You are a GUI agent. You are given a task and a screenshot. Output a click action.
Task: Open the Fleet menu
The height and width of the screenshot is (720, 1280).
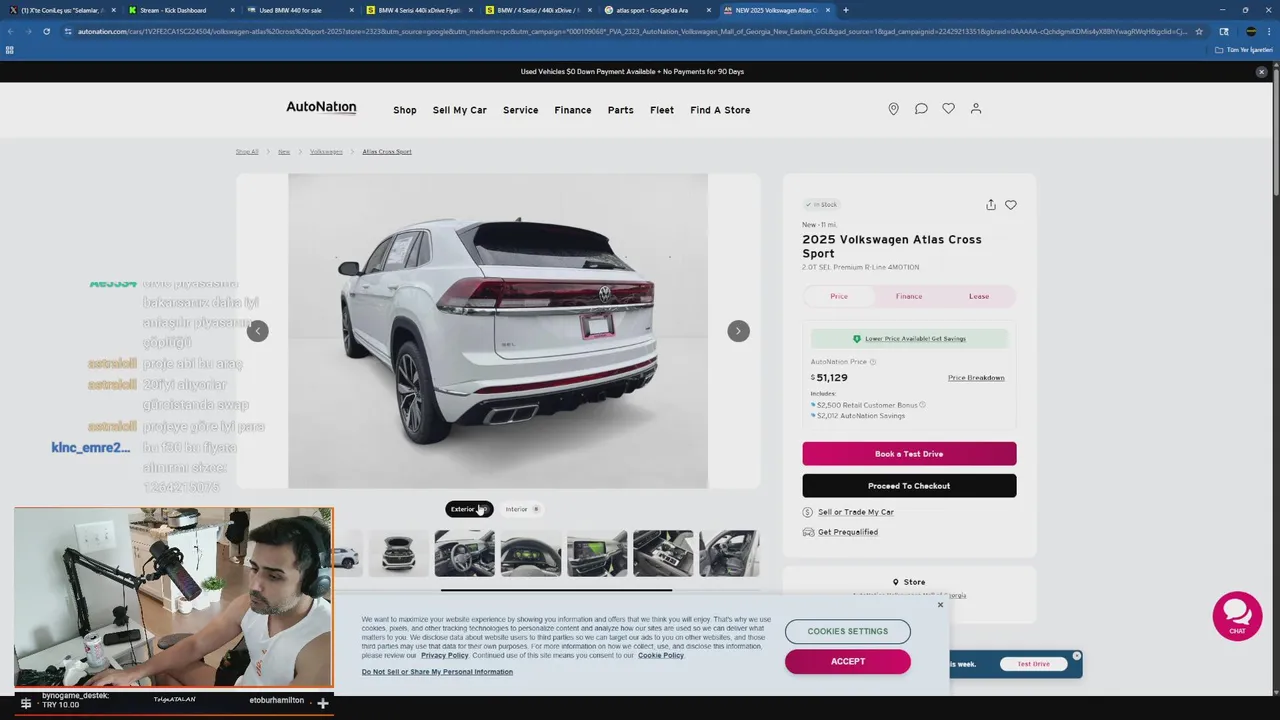point(662,110)
